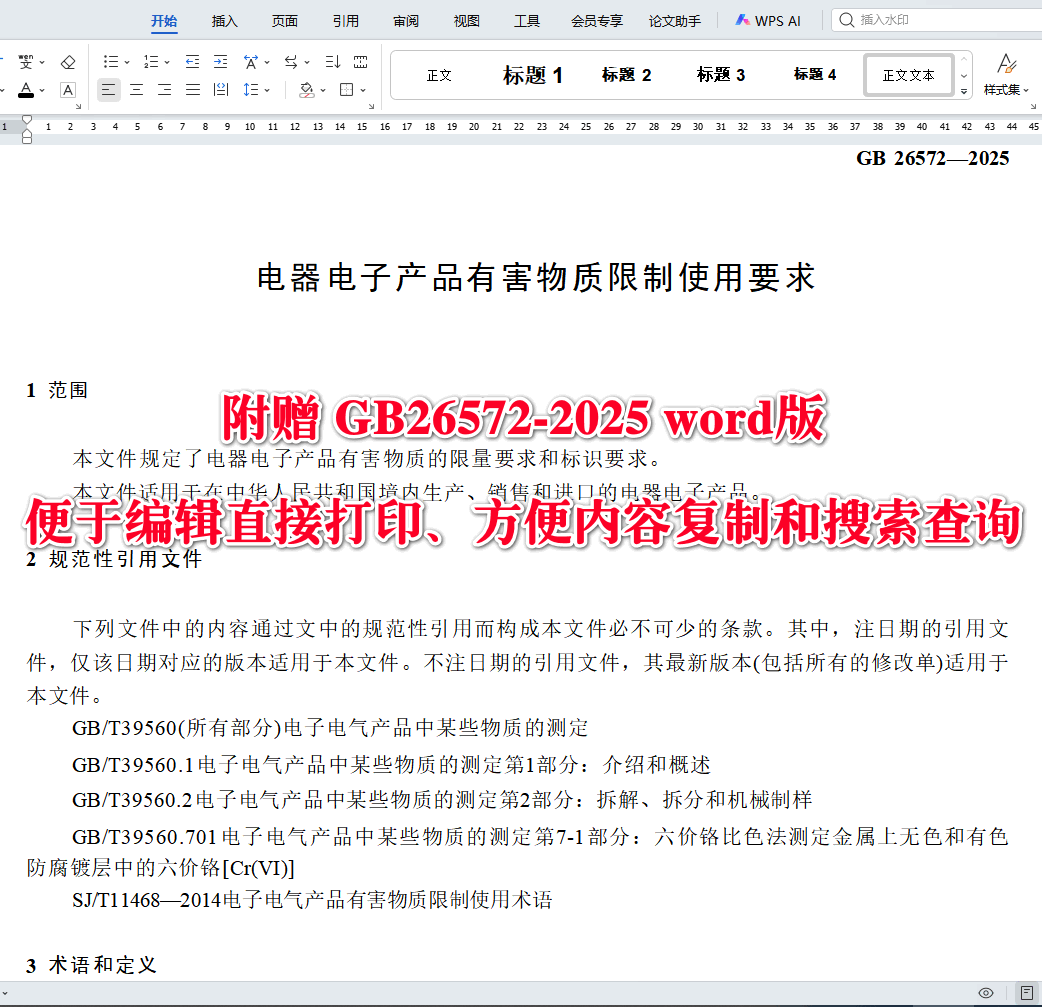Viewport: 1042px width, 1007px height.
Task: Open the font dialog launcher arrow
Action: pyautogui.click(x=78, y=106)
